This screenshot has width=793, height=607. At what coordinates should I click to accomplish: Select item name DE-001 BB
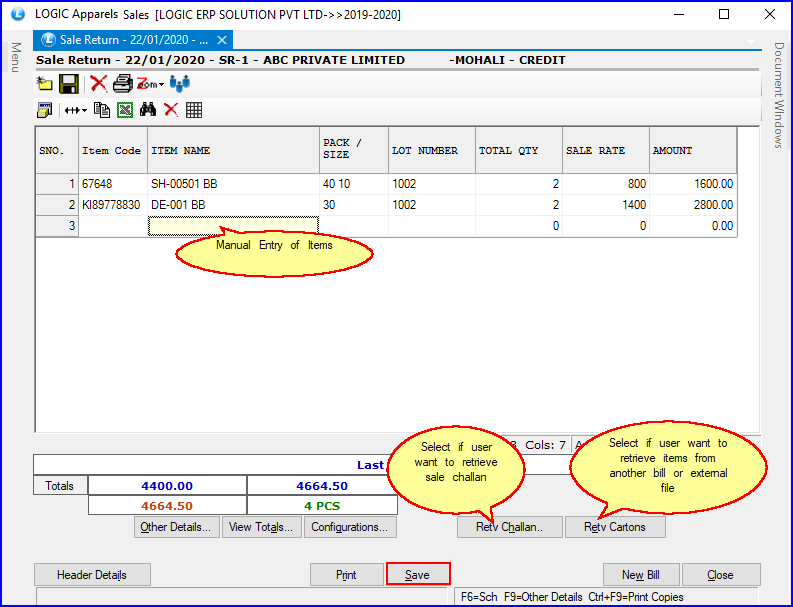(x=233, y=205)
